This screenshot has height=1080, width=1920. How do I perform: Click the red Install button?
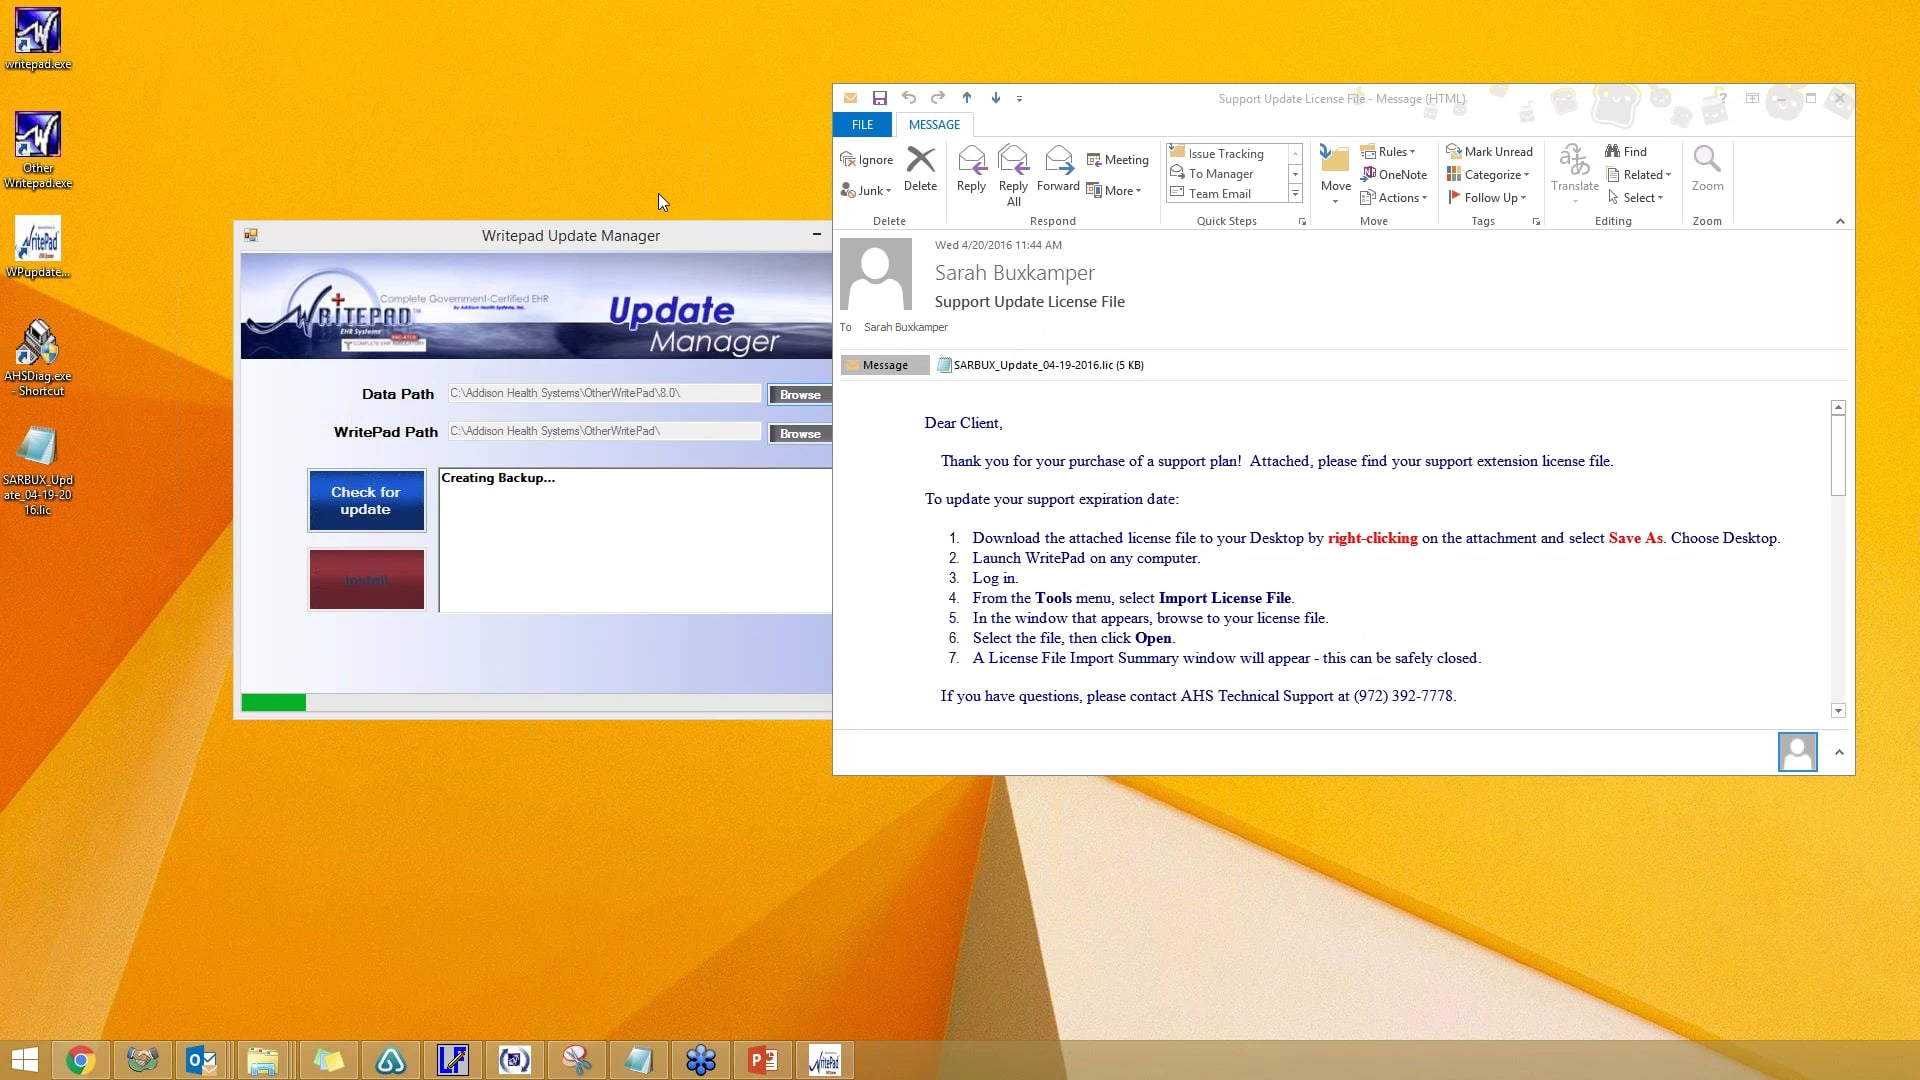(366, 580)
